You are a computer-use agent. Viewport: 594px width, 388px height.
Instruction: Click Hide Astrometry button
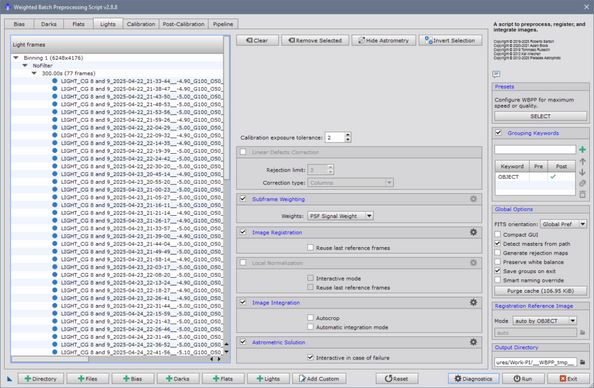tap(383, 40)
